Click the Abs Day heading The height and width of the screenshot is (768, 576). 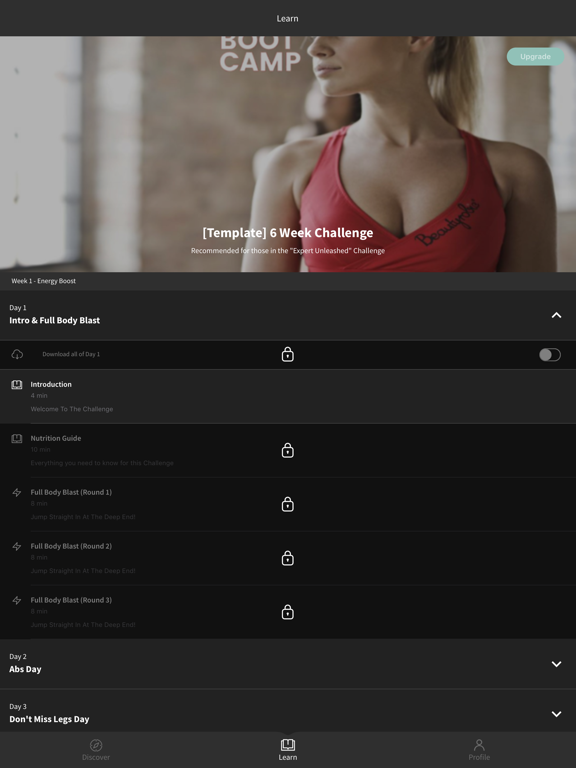click(x=25, y=669)
